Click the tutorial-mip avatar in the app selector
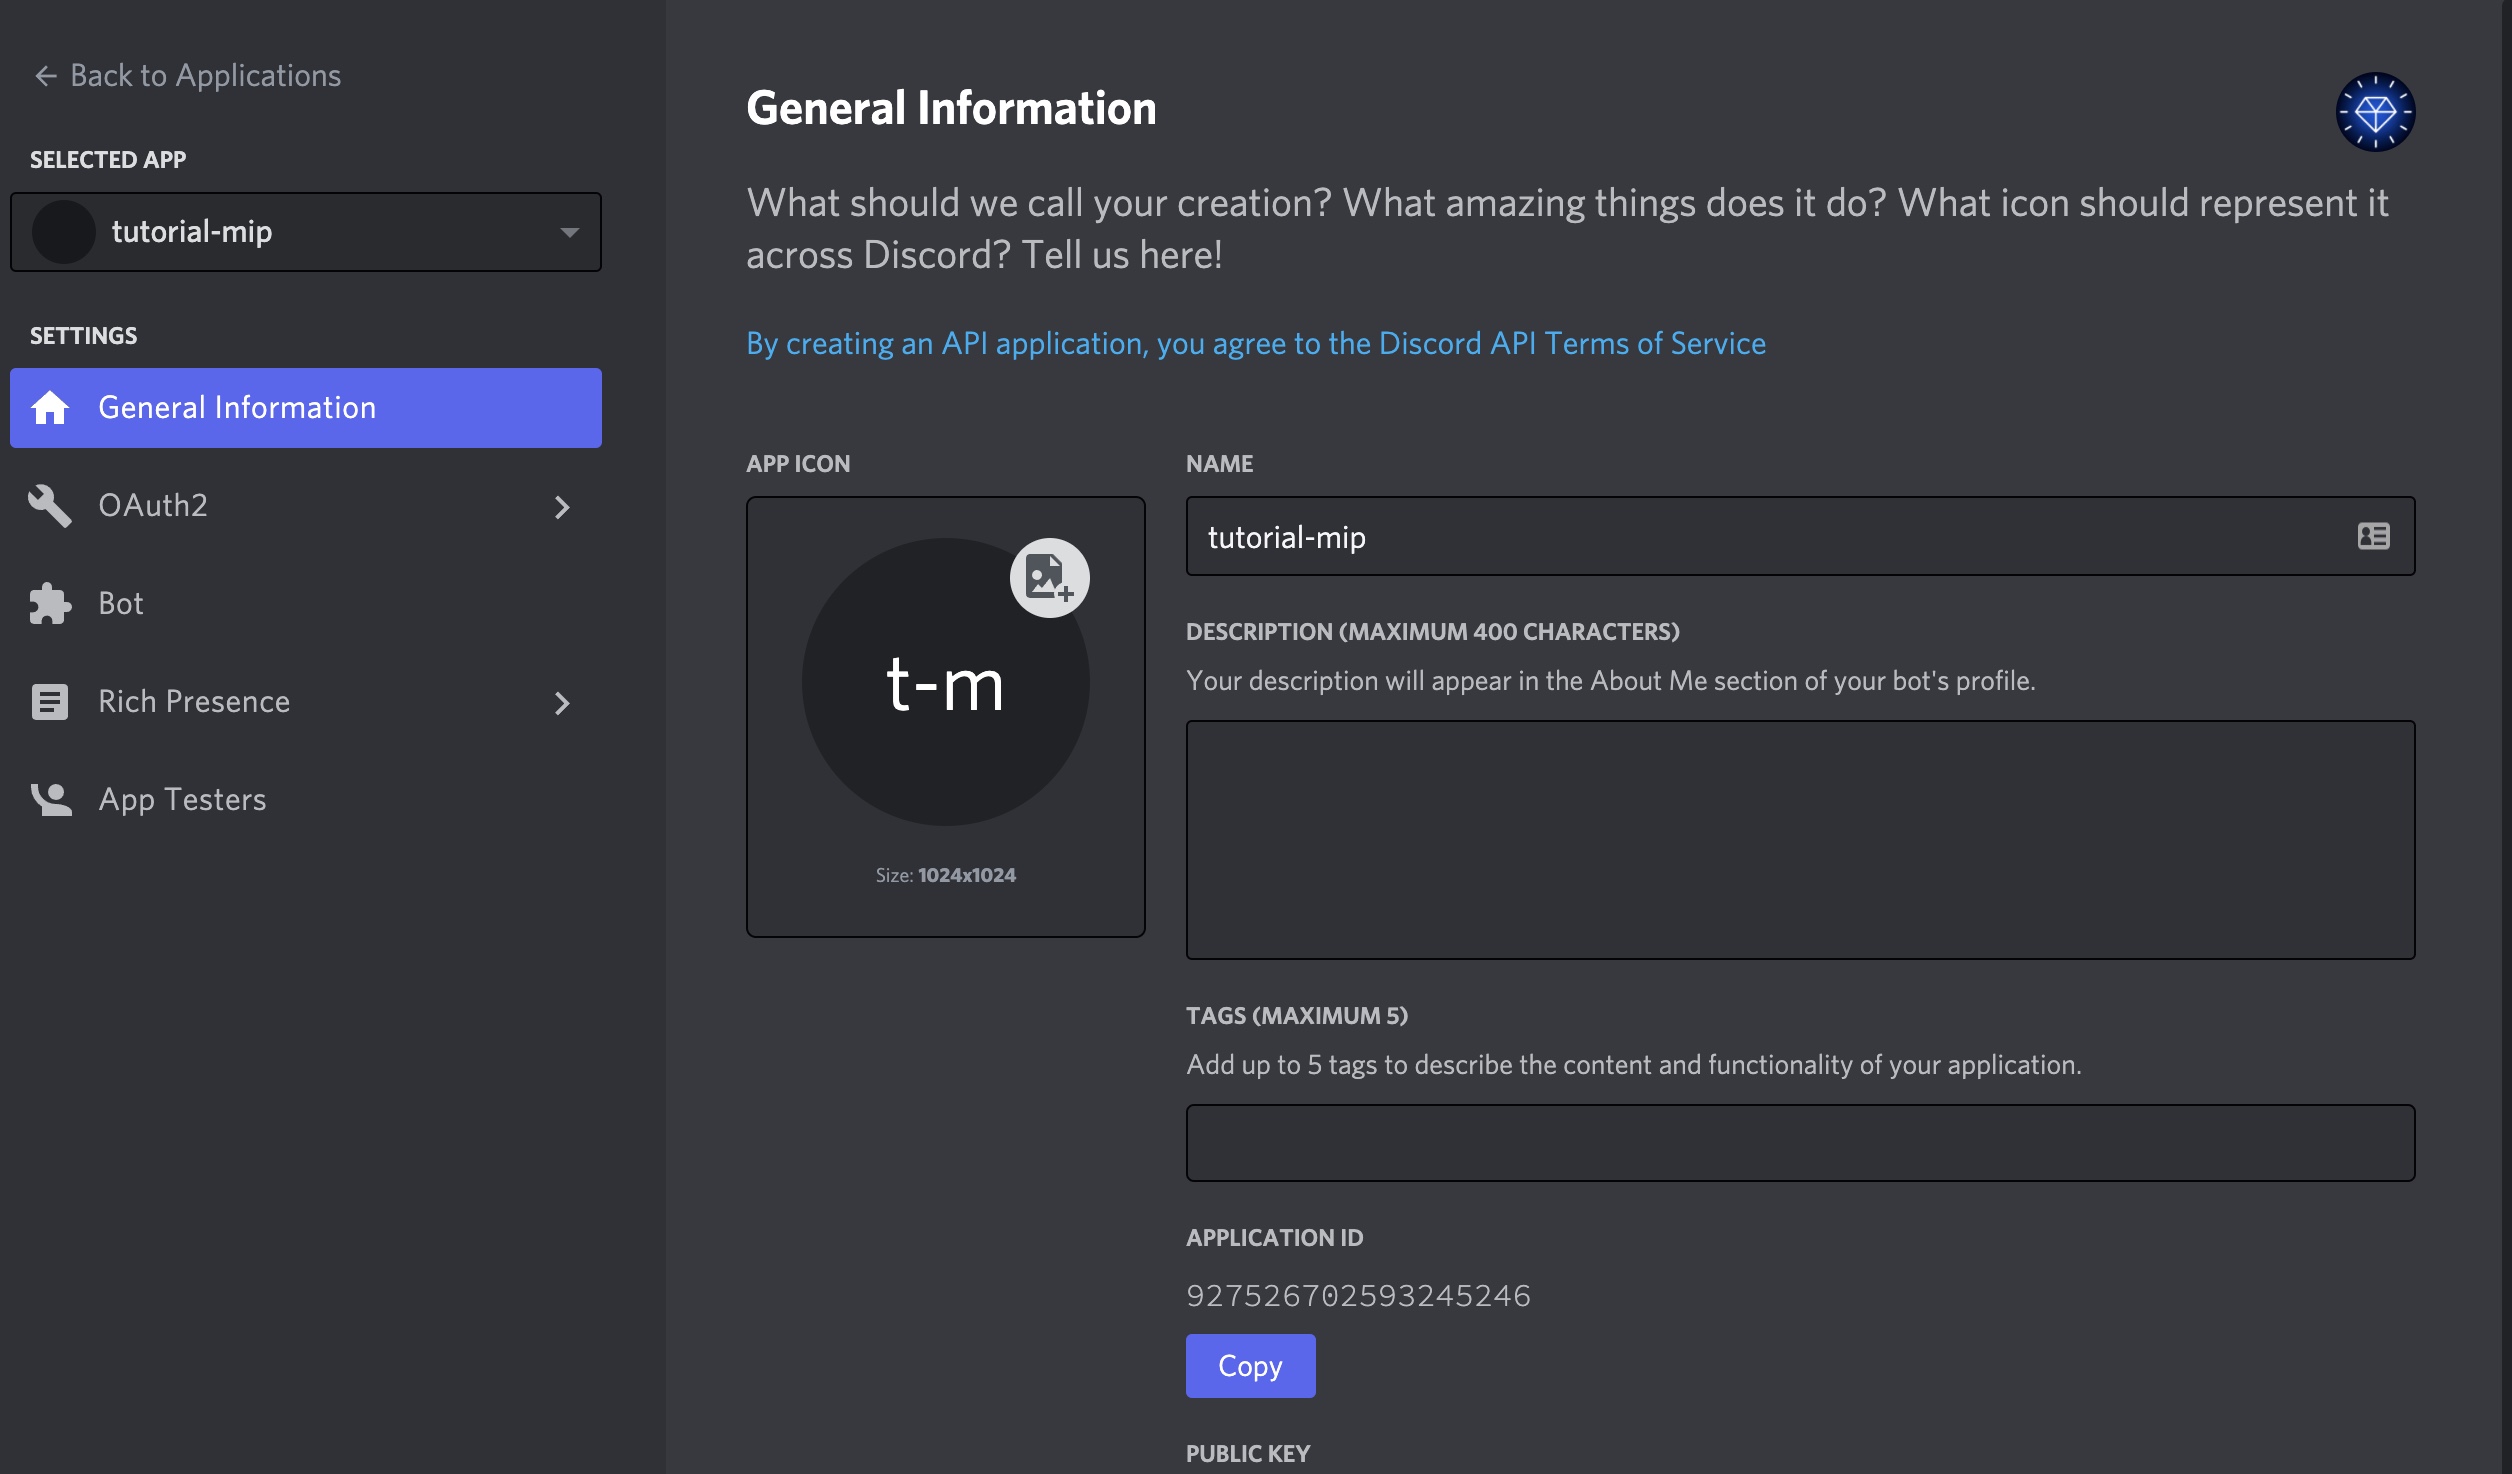Screen dimensions: 2512x1474 click(x=64, y=232)
